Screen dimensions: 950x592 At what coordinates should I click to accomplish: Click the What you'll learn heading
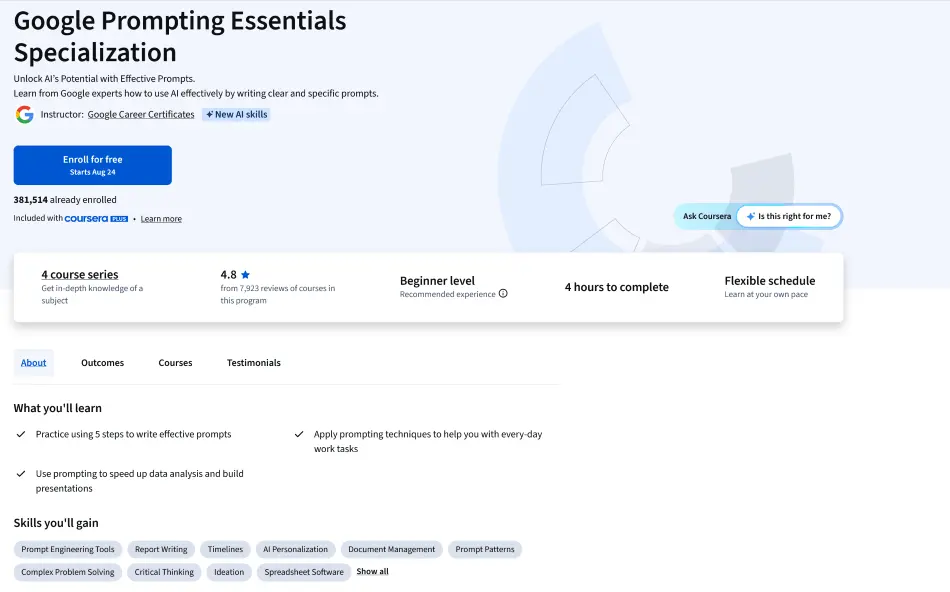pos(58,408)
